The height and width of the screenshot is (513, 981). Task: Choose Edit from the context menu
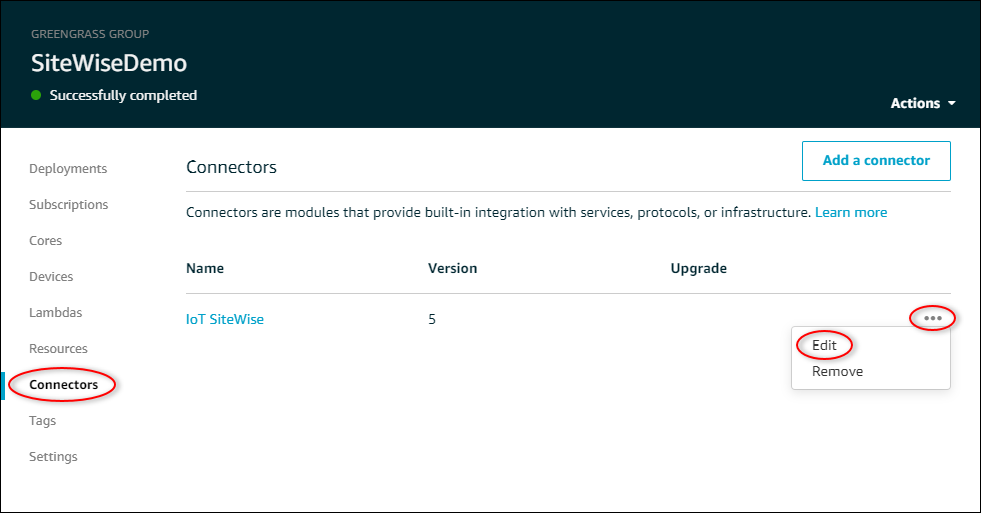click(x=824, y=345)
